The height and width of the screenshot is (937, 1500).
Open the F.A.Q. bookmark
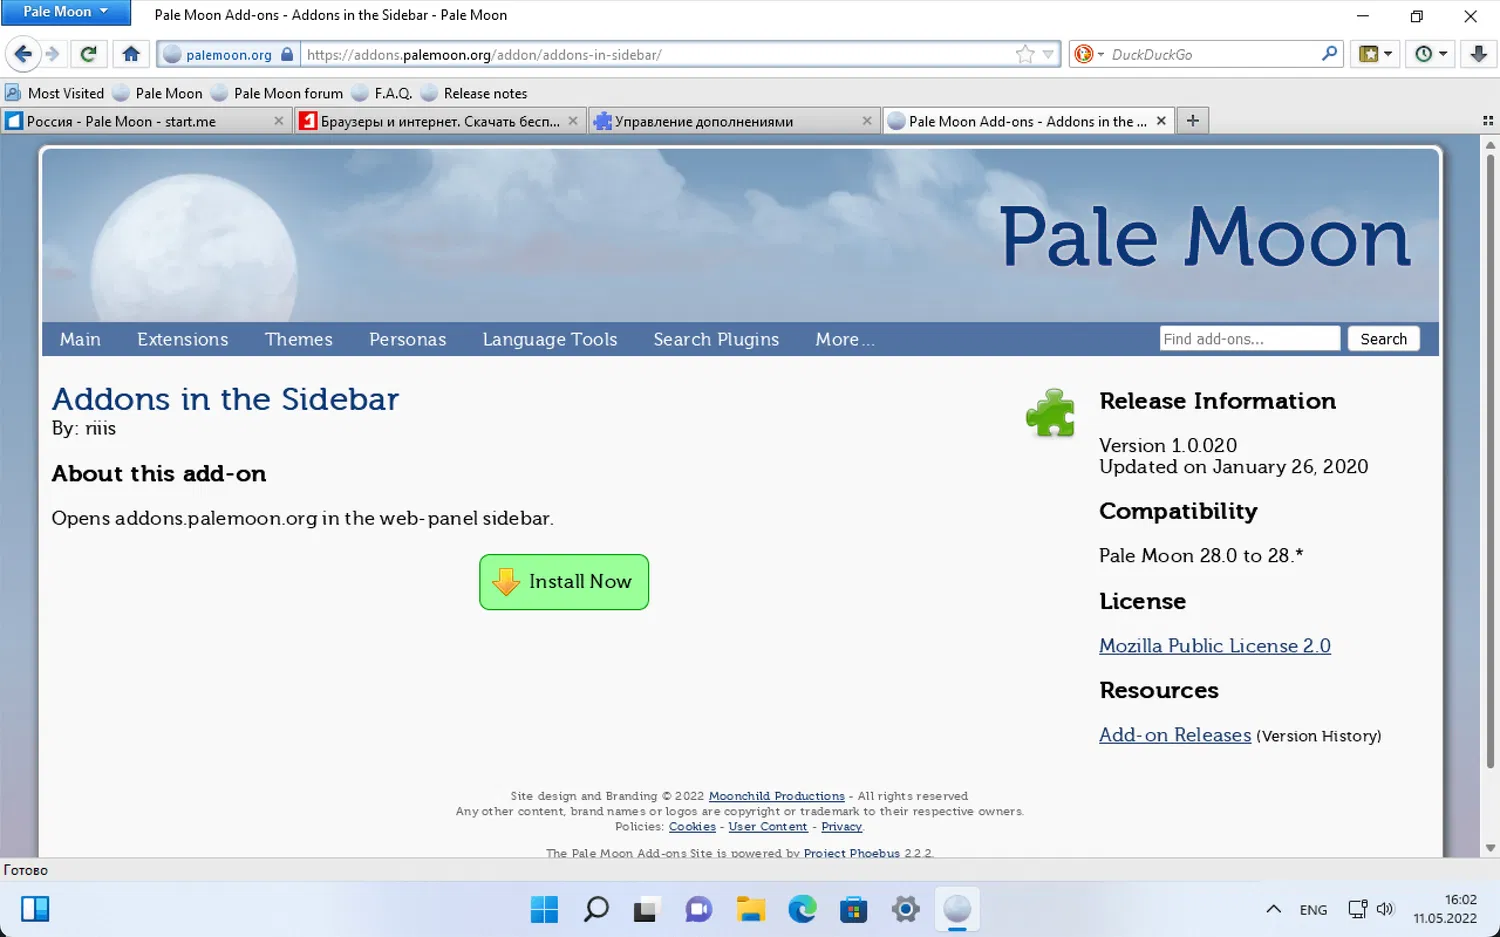pos(382,93)
